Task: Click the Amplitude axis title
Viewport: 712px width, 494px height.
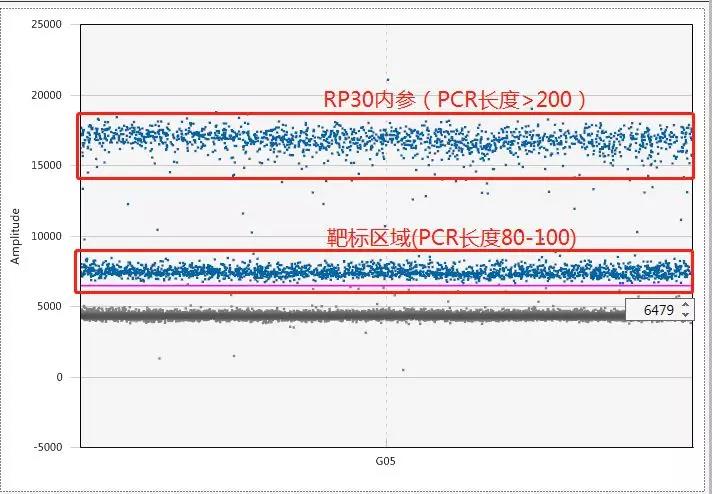Action: point(15,236)
